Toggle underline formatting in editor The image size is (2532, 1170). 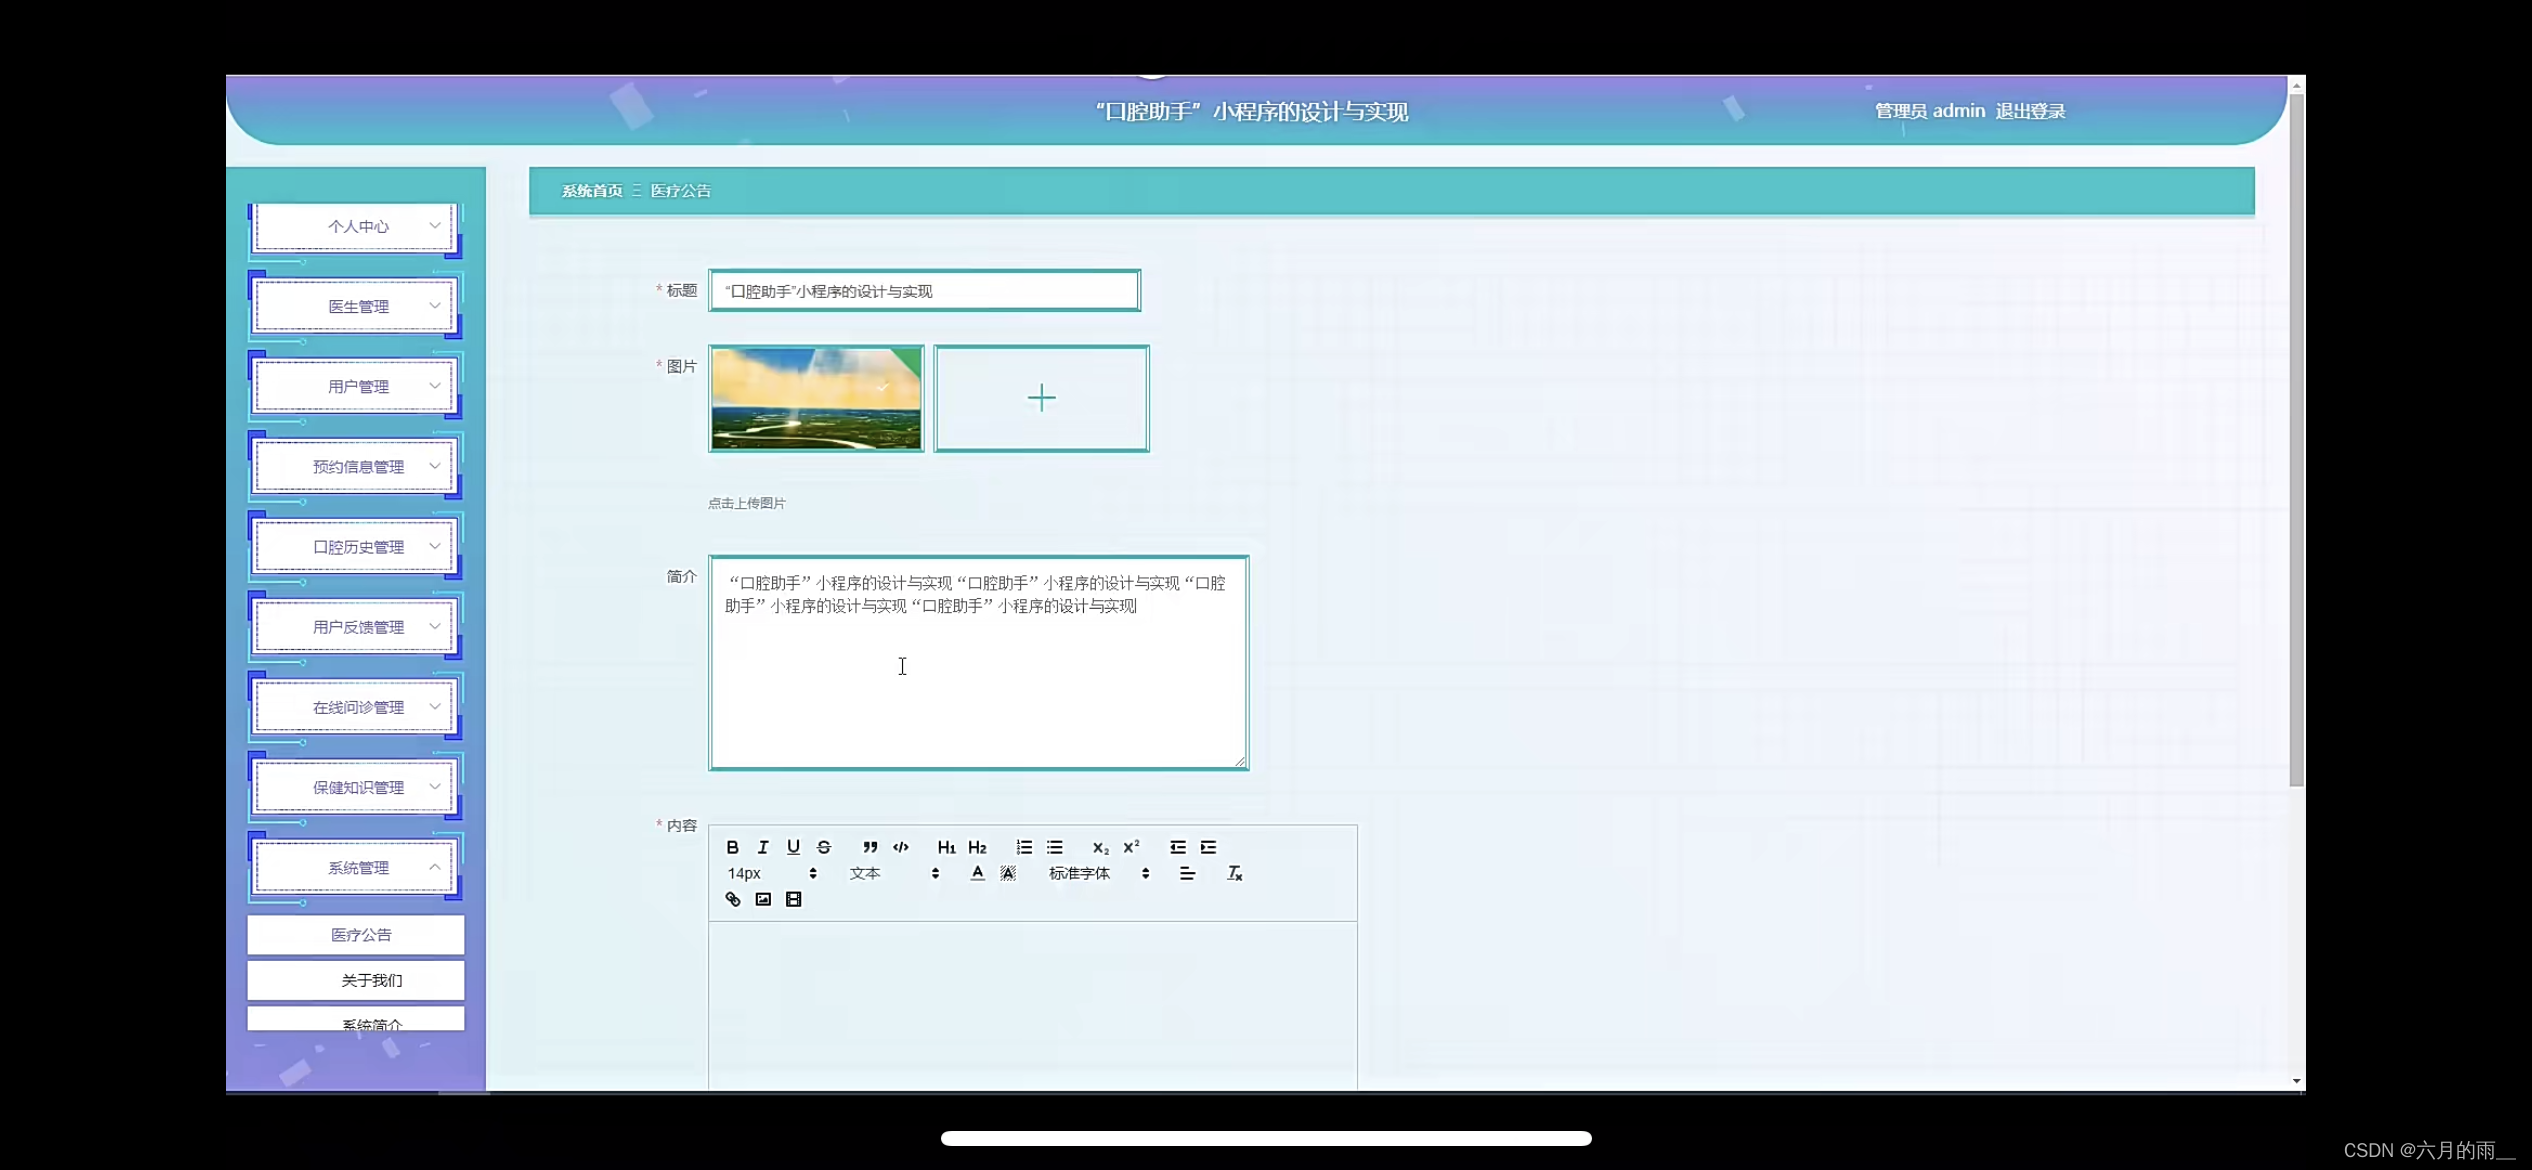pyautogui.click(x=793, y=847)
